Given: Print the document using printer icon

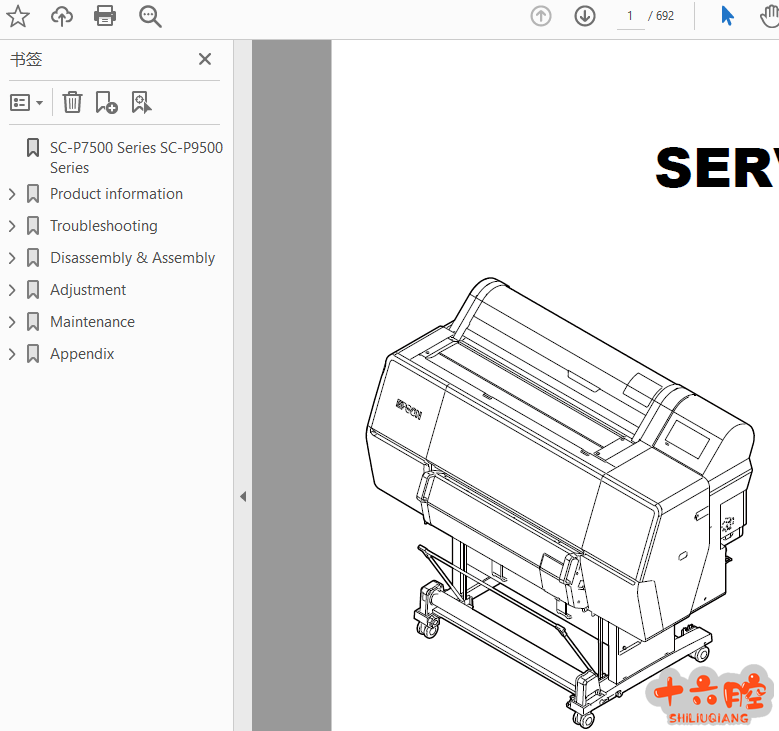Looking at the screenshot, I should click(105, 16).
